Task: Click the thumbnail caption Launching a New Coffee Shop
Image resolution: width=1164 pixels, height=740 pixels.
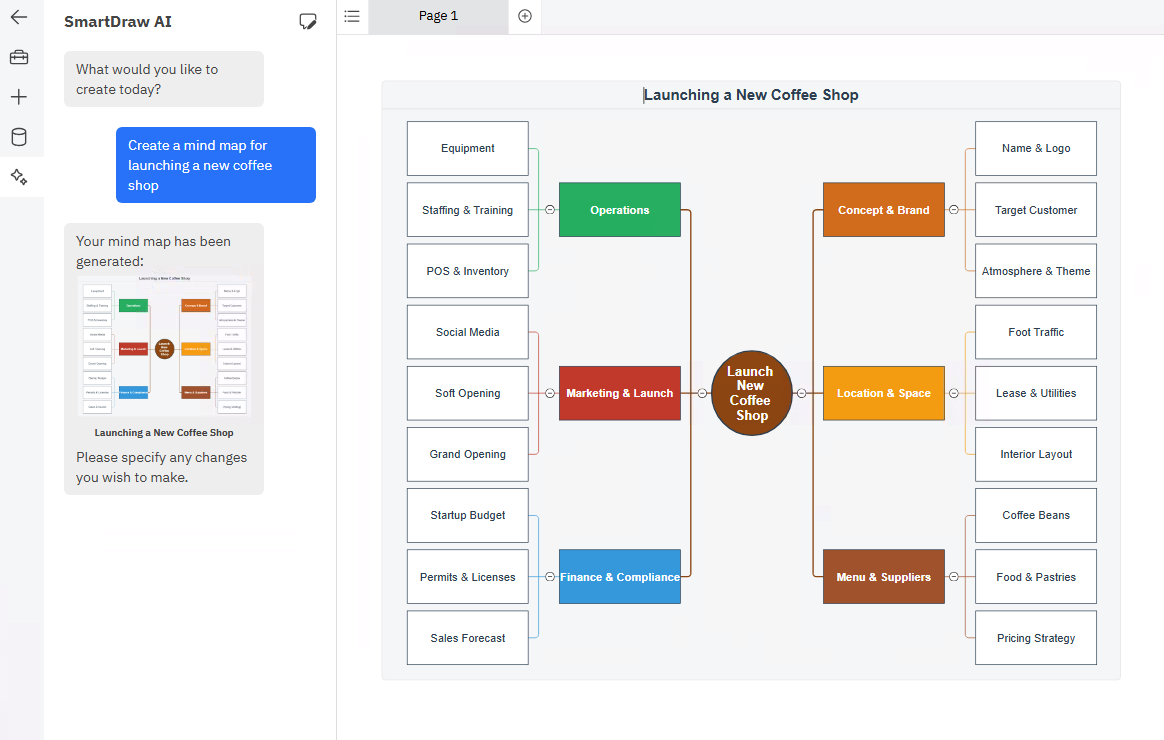Action: click(164, 433)
